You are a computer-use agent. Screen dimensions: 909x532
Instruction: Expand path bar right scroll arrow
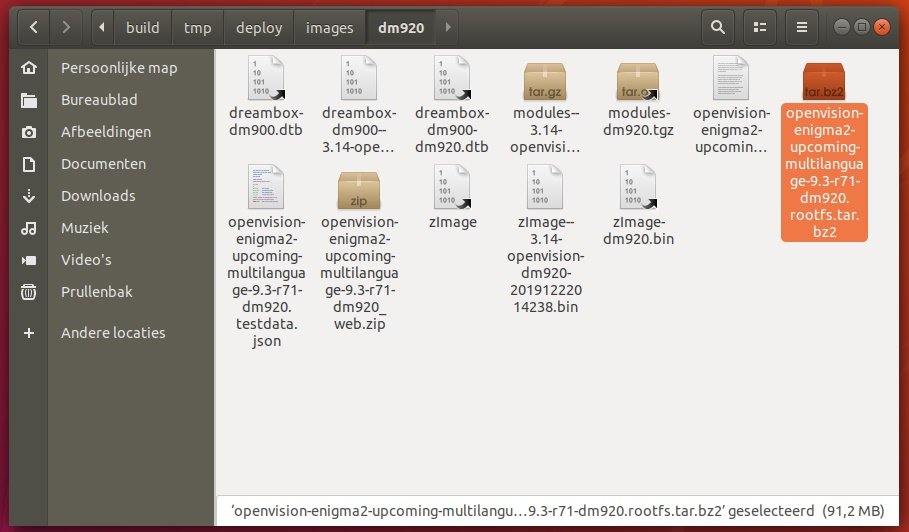tap(447, 28)
